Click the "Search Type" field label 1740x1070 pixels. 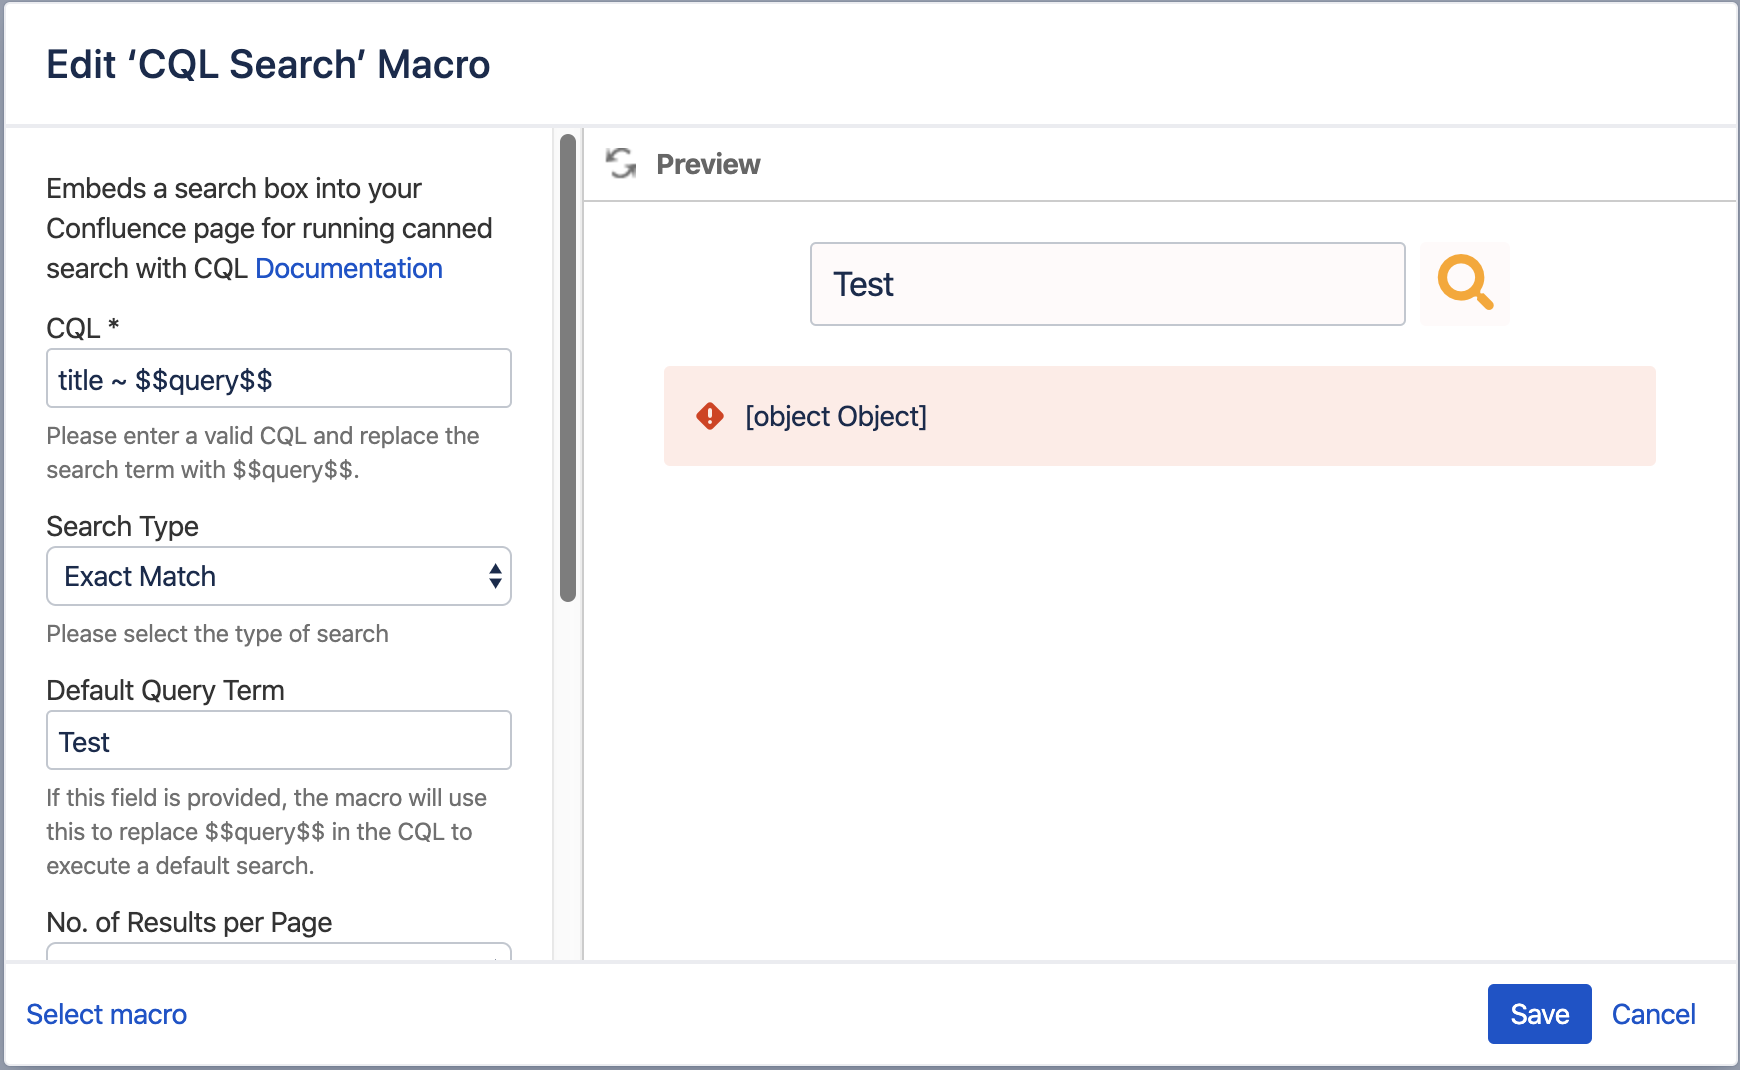click(122, 526)
